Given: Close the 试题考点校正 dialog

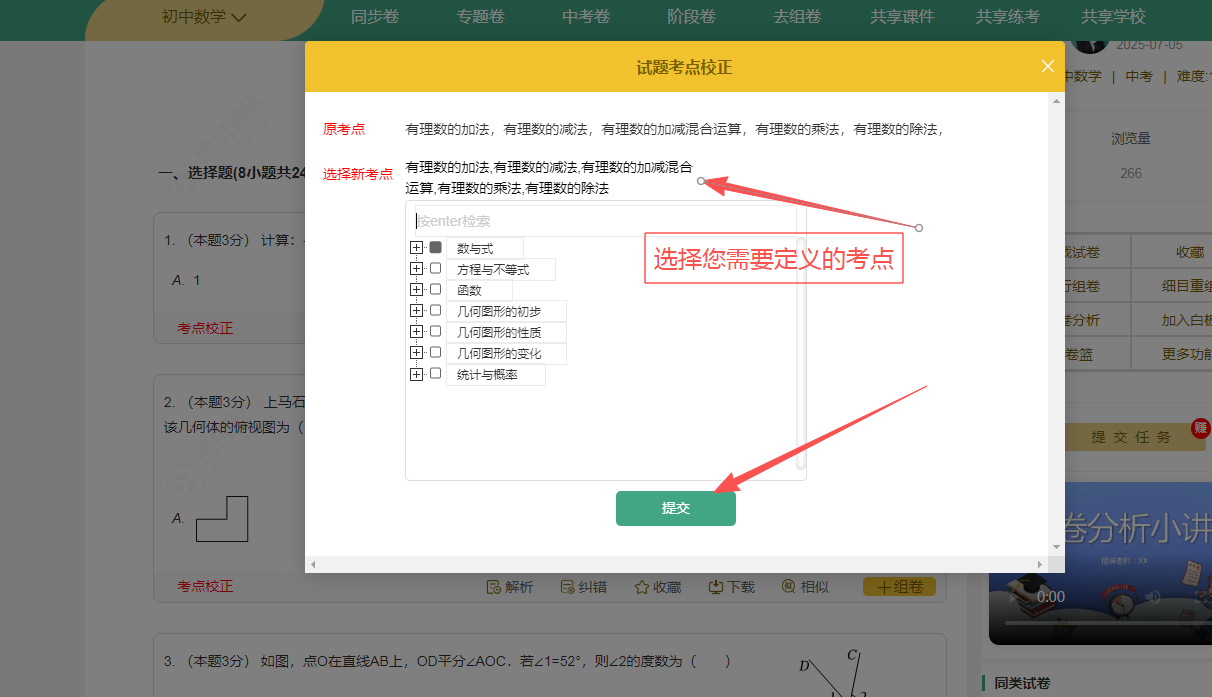Looking at the screenshot, I should [x=1047, y=66].
